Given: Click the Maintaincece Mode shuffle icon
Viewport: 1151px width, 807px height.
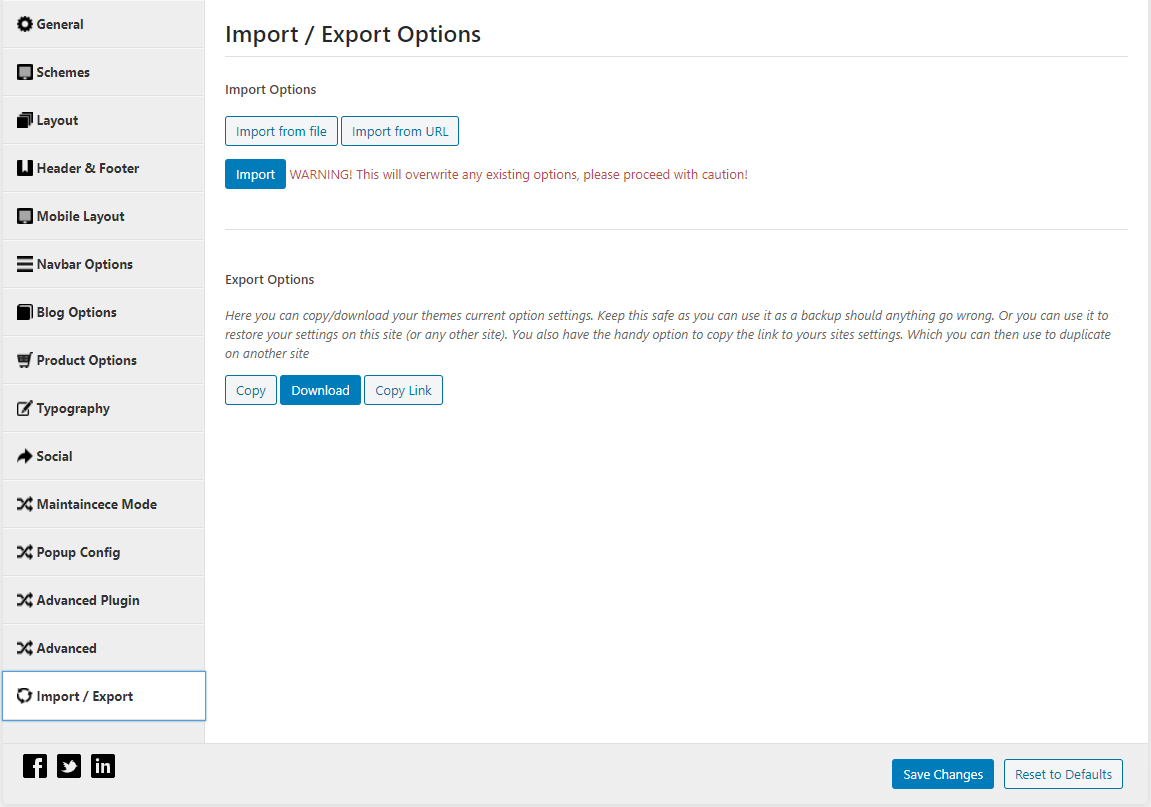Looking at the screenshot, I should 25,504.
